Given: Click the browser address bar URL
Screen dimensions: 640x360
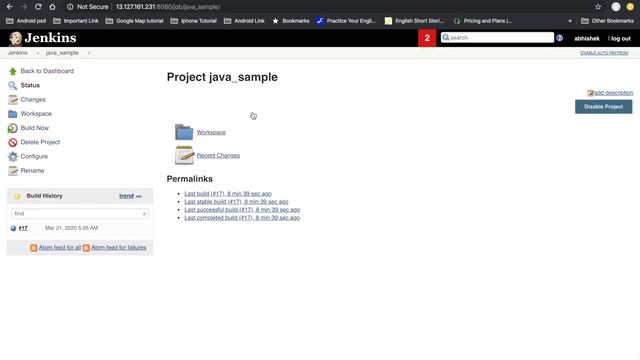Looking at the screenshot, I should pyautogui.click(x=168, y=7).
